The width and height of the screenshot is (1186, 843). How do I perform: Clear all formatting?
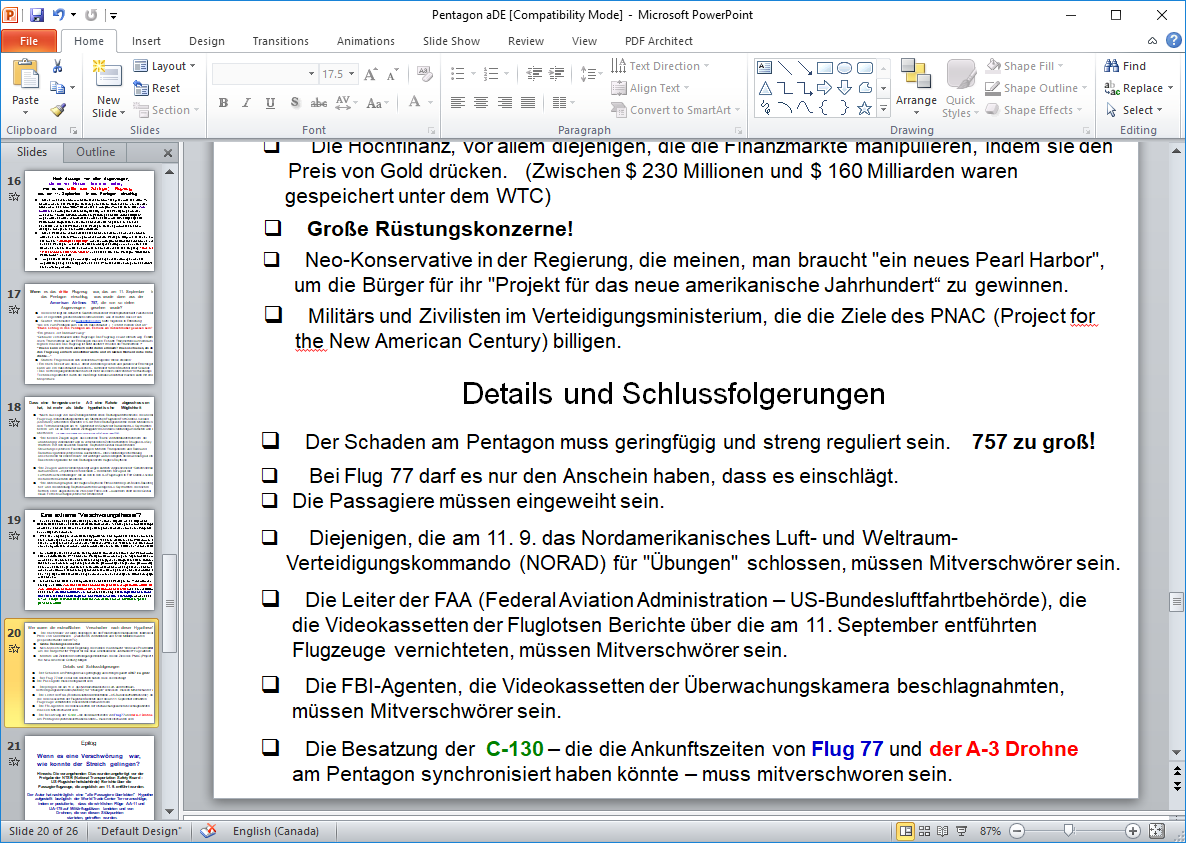click(x=424, y=74)
